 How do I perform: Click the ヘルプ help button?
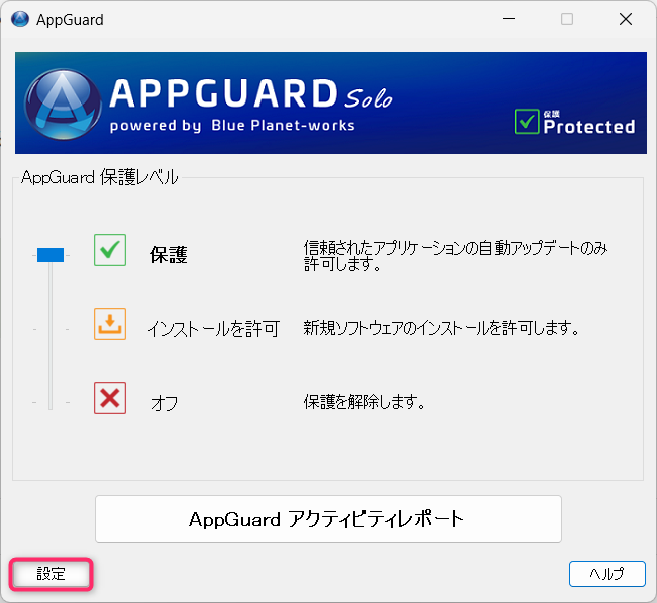click(607, 574)
